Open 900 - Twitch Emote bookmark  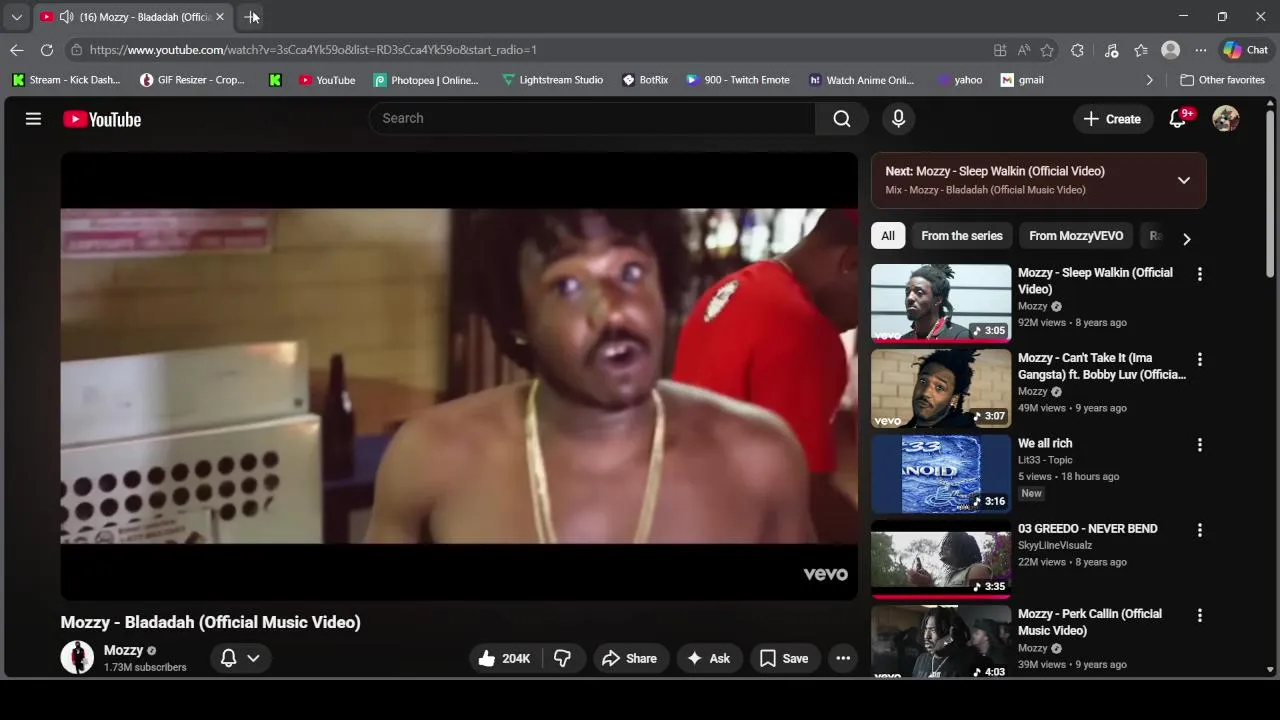737,80
